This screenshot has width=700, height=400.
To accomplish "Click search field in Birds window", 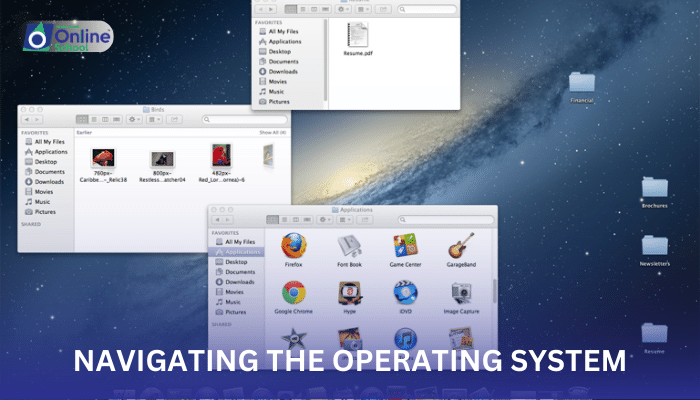I will point(245,119).
